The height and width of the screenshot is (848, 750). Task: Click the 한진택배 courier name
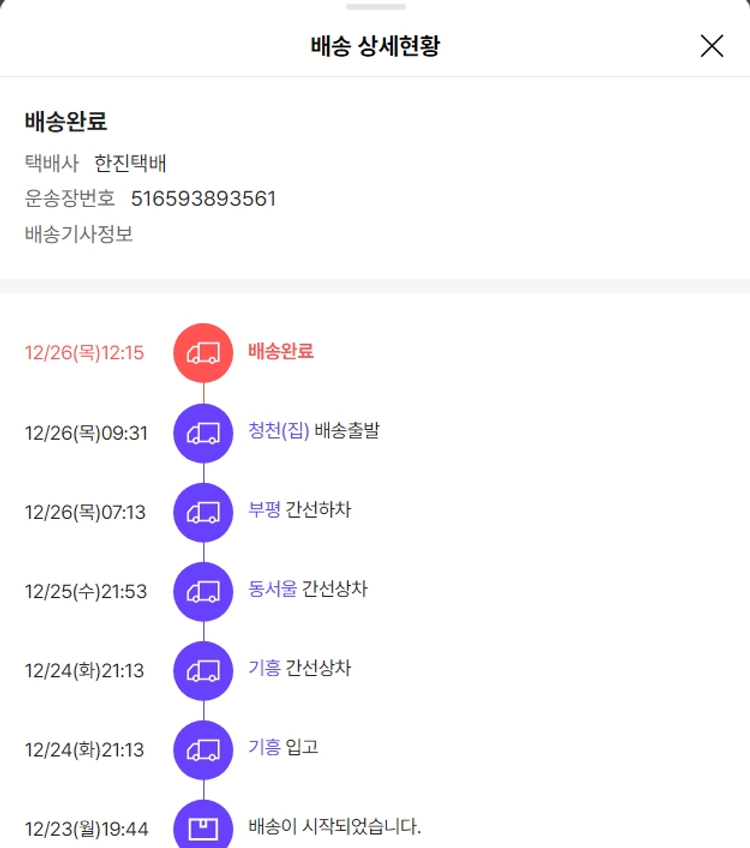point(130,163)
